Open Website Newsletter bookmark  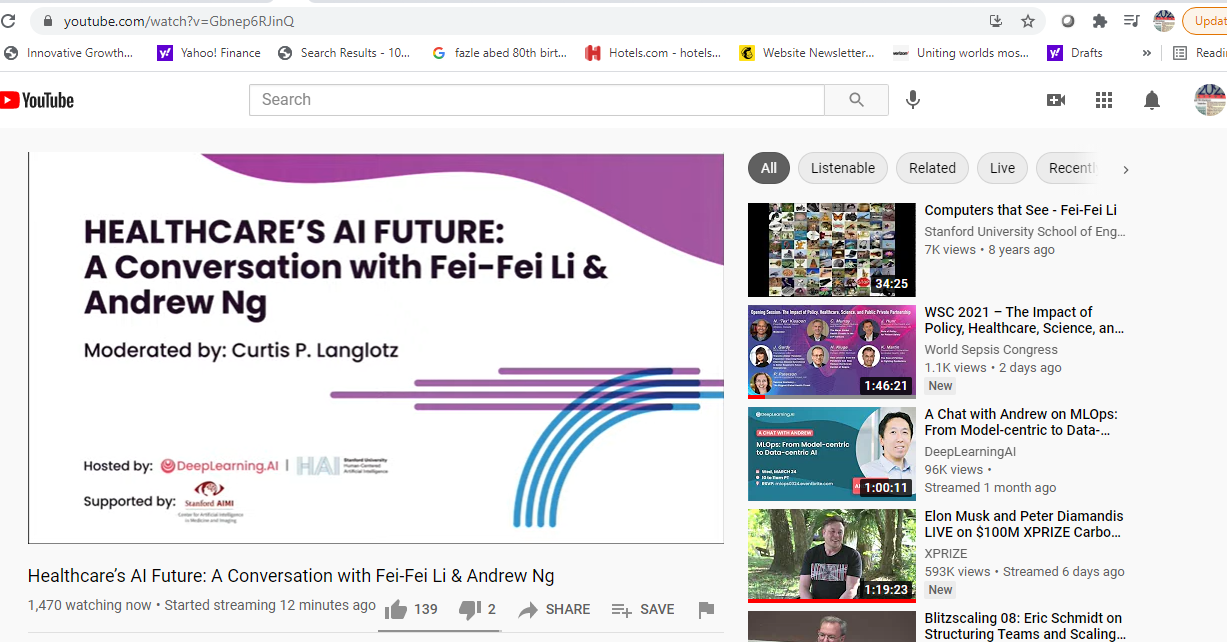click(807, 53)
